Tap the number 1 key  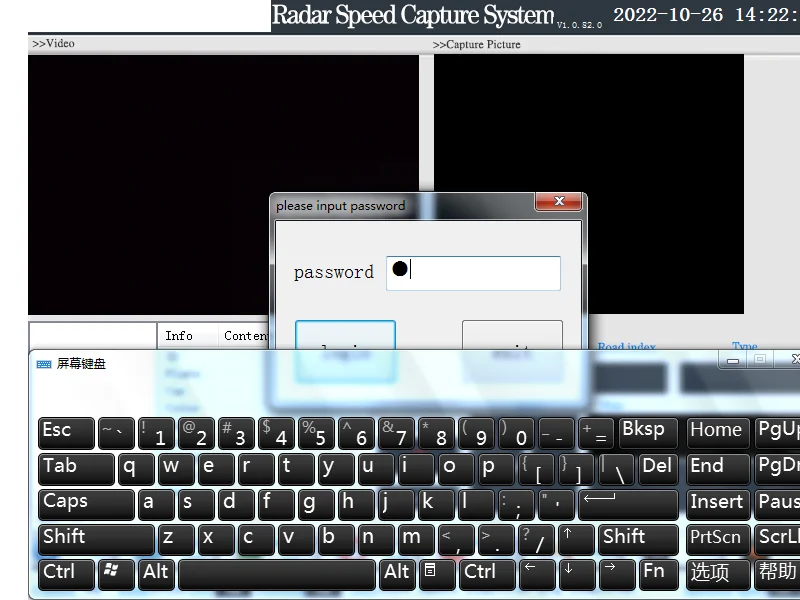click(156, 433)
